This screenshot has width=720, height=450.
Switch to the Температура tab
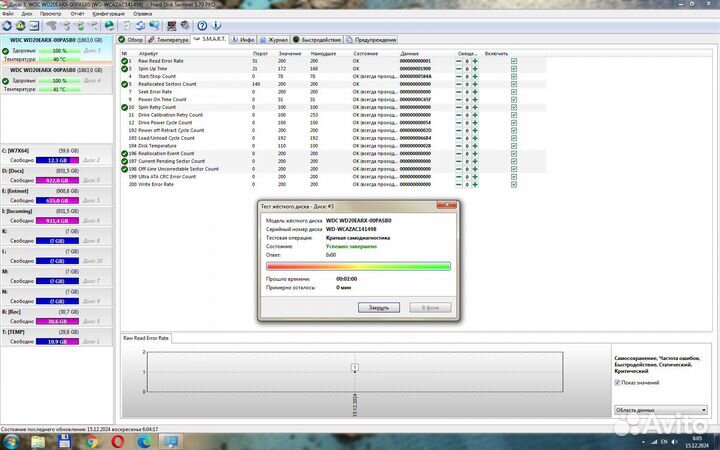(x=168, y=40)
